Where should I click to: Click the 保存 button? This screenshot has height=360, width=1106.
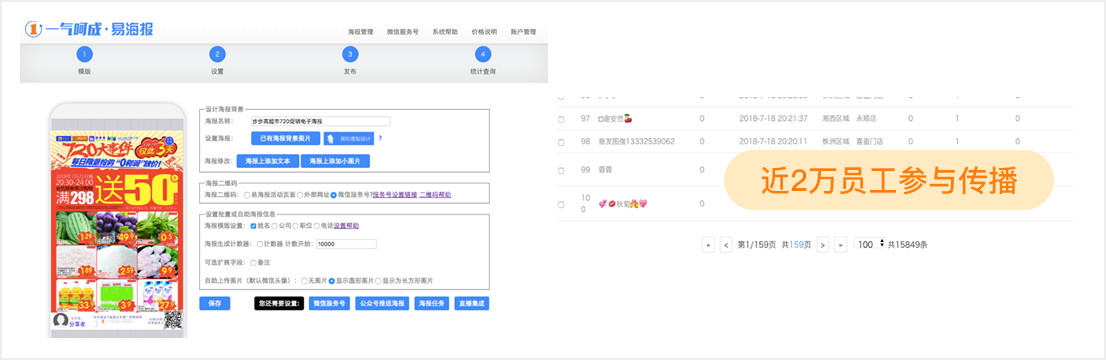pyautogui.click(x=214, y=304)
